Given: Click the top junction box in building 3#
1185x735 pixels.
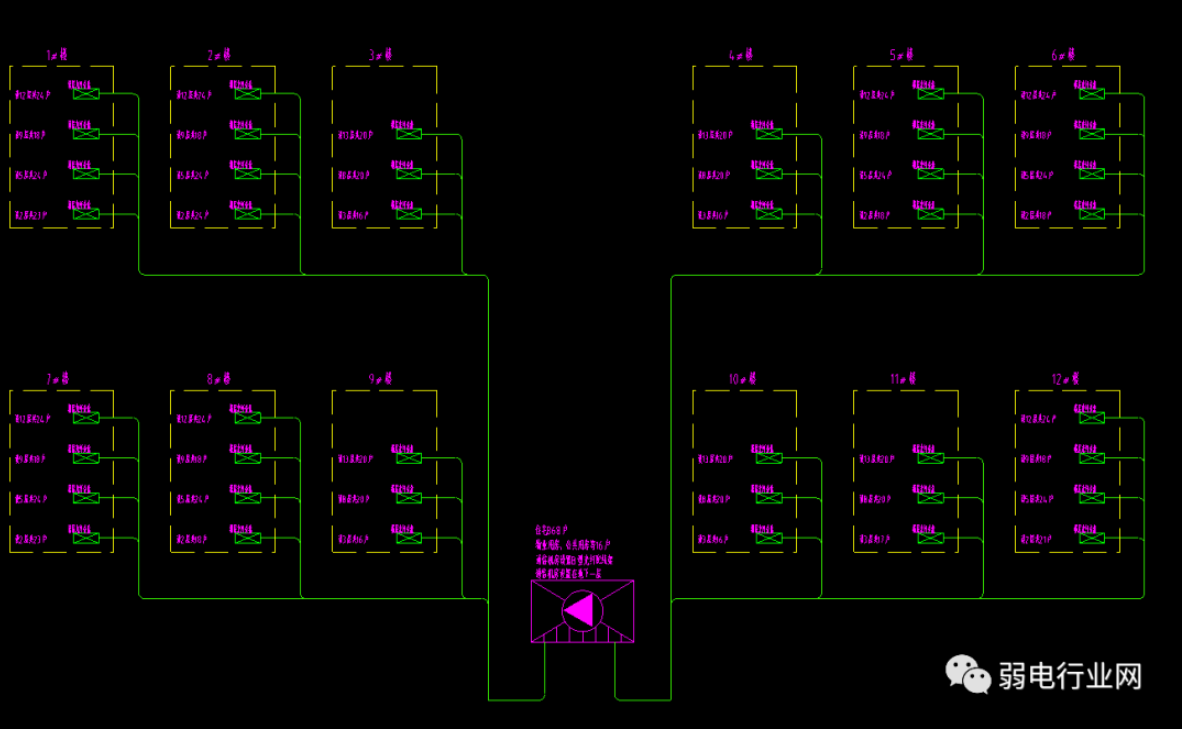Looking at the screenshot, I should (x=408, y=134).
